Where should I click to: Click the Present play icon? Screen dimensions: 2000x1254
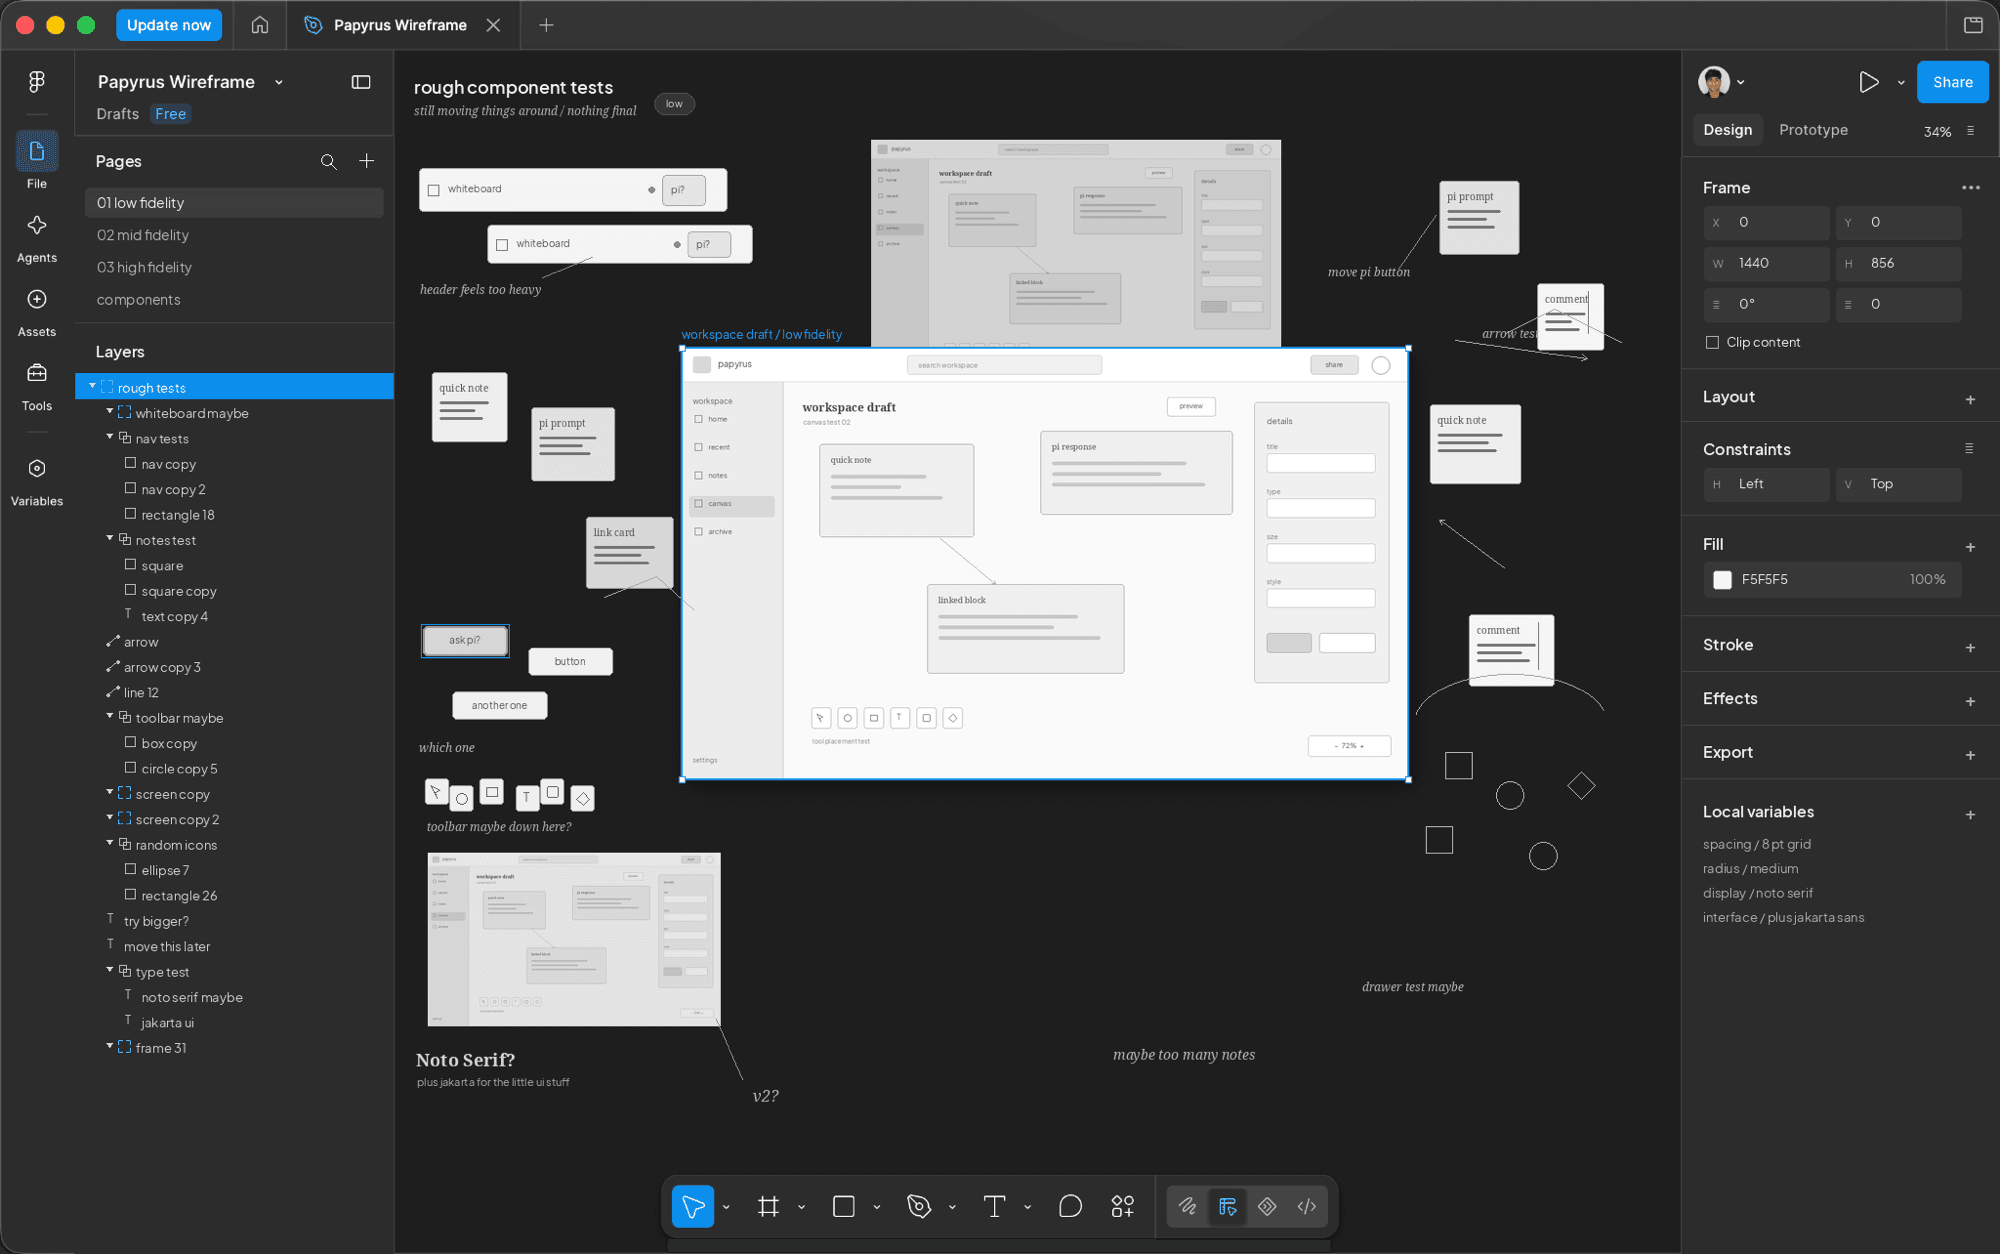1868,82
